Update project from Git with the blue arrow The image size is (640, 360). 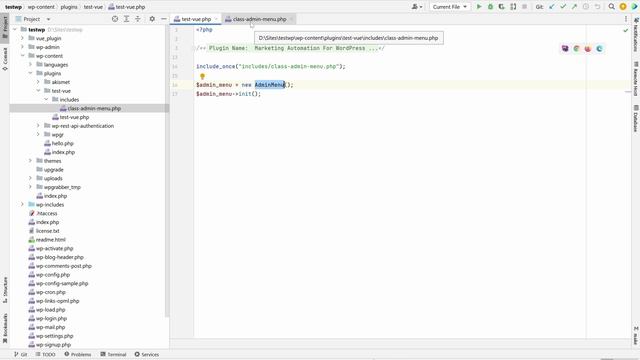click(x=552, y=7)
